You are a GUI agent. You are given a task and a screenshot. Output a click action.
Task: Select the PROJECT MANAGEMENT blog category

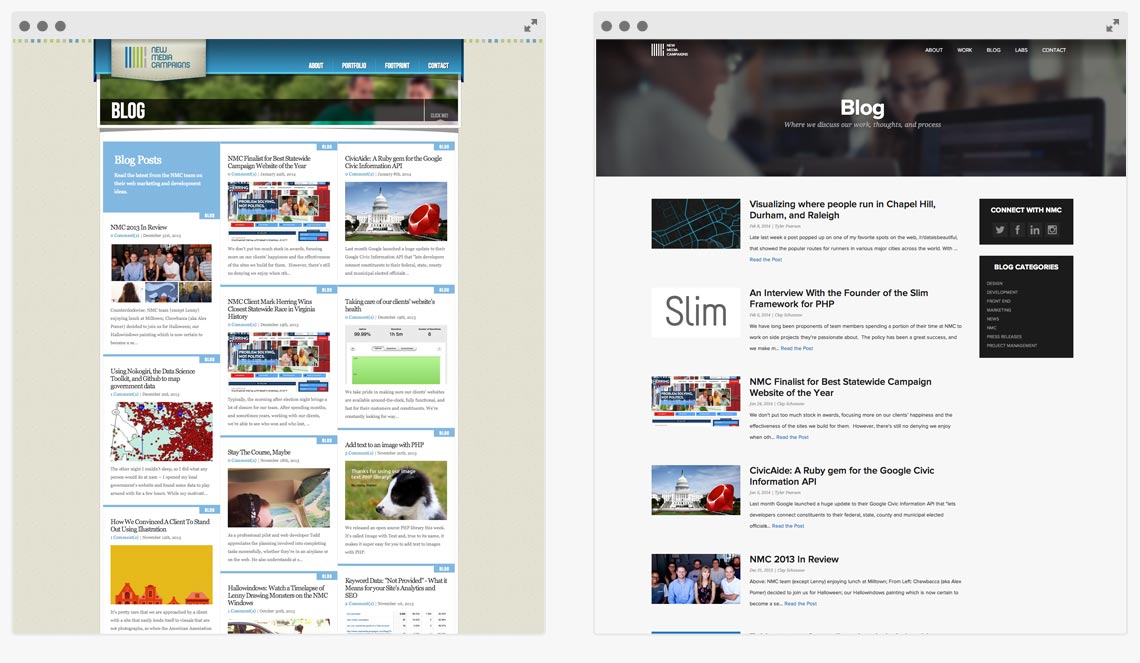[1011, 345]
